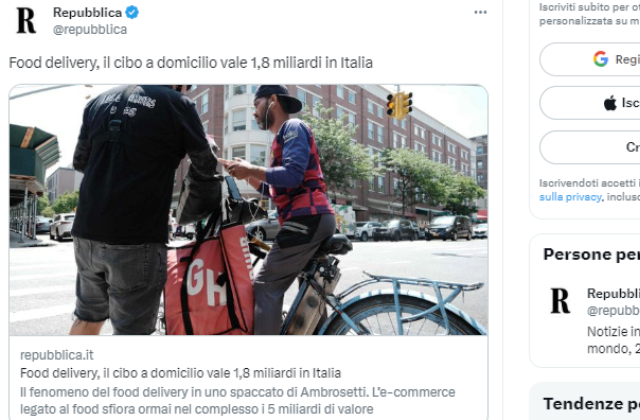Image resolution: width=640 pixels, height=420 pixels.
Task: Open the three-dot more options menu on tweet
Action: (x=480, y=12)
